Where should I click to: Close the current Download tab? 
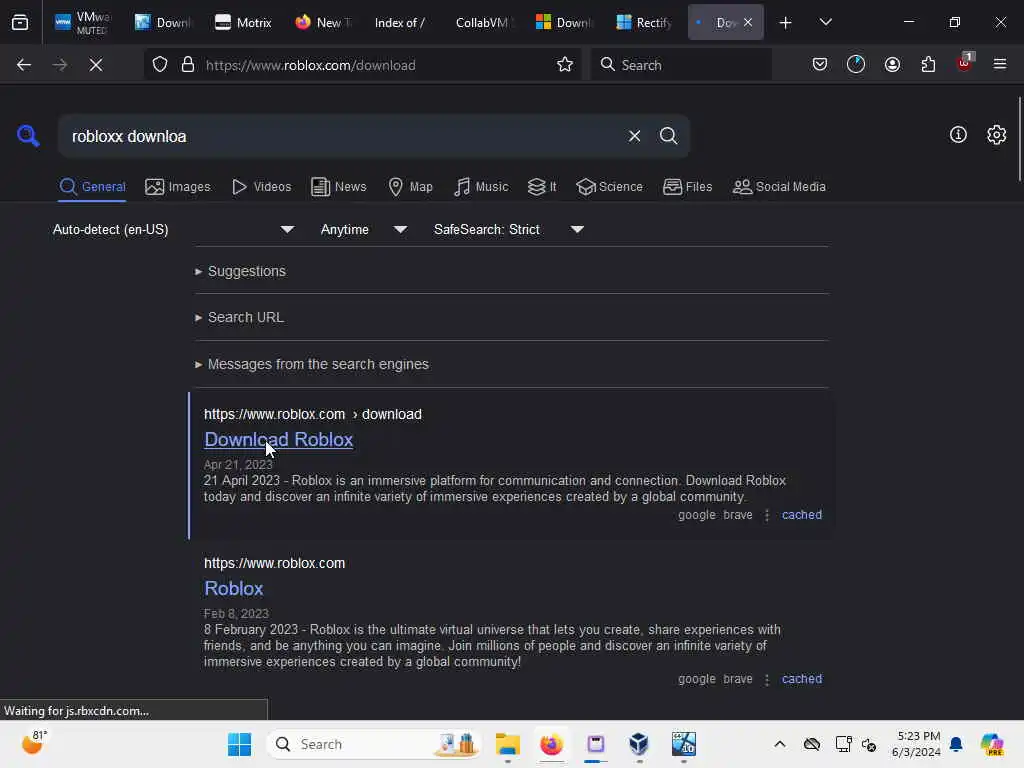pos(748,23)
